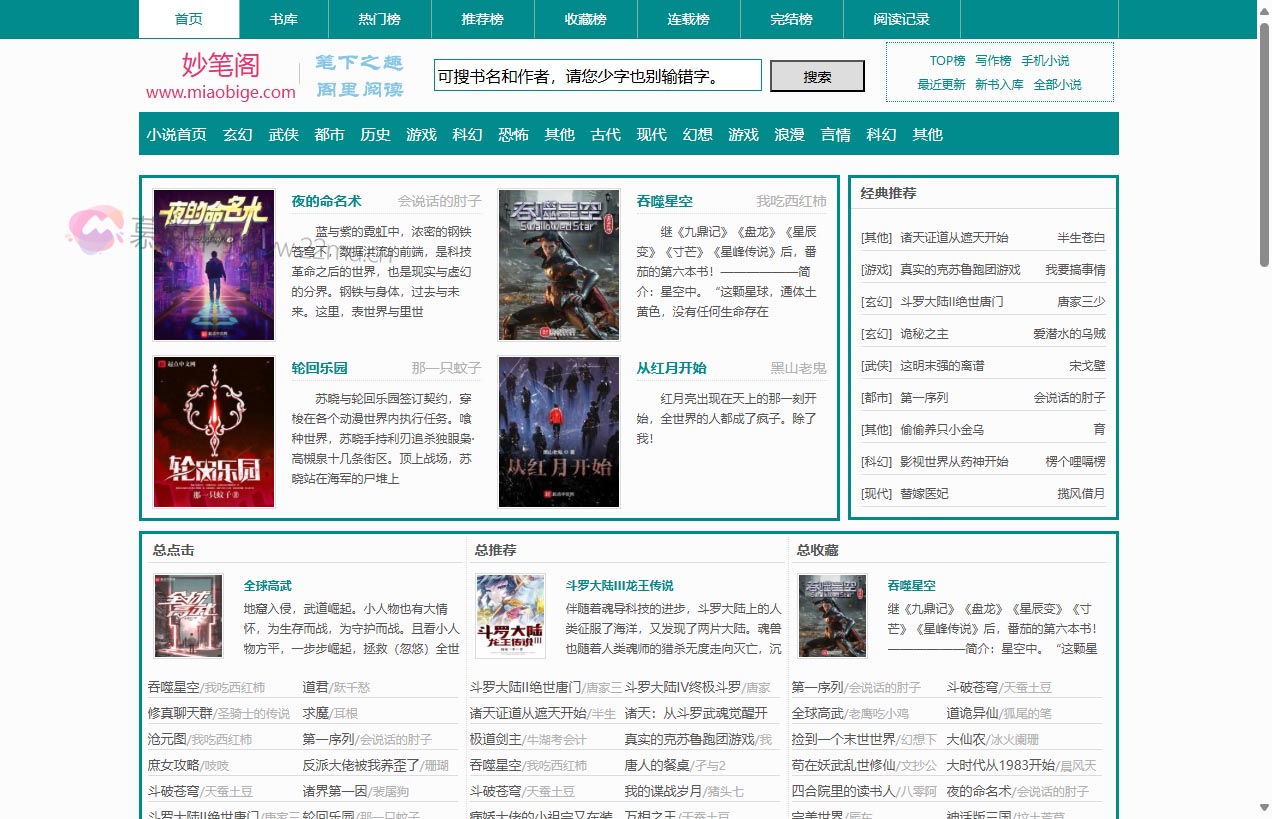Open the 全球高武 cover under 总点击
This screenshot has width=1272, height=819.
click(189, 616)
